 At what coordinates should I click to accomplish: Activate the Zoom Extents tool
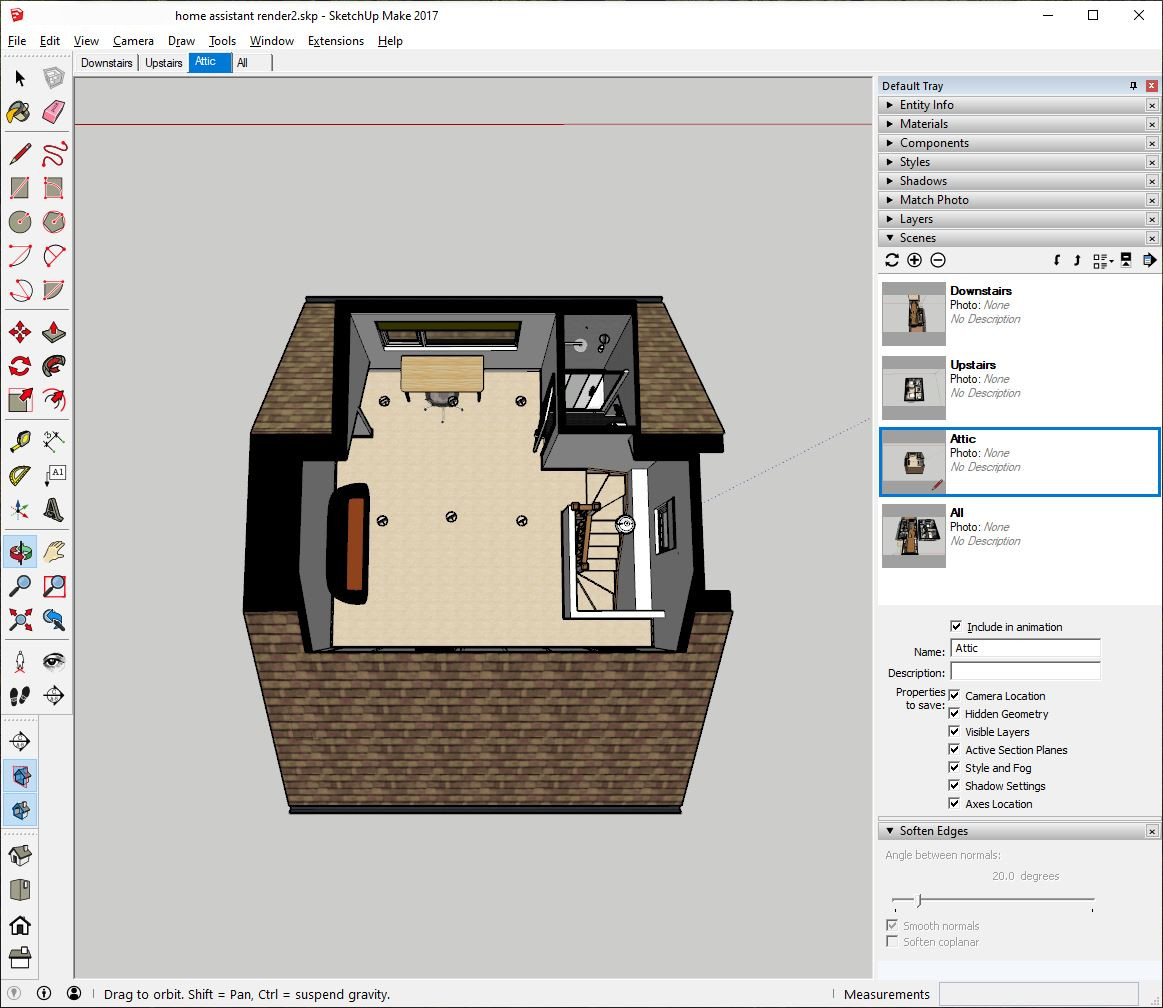coord(19,622)
